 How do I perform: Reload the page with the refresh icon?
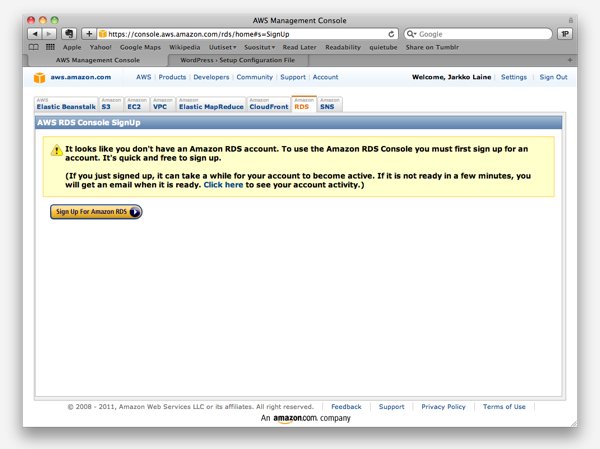391,33
